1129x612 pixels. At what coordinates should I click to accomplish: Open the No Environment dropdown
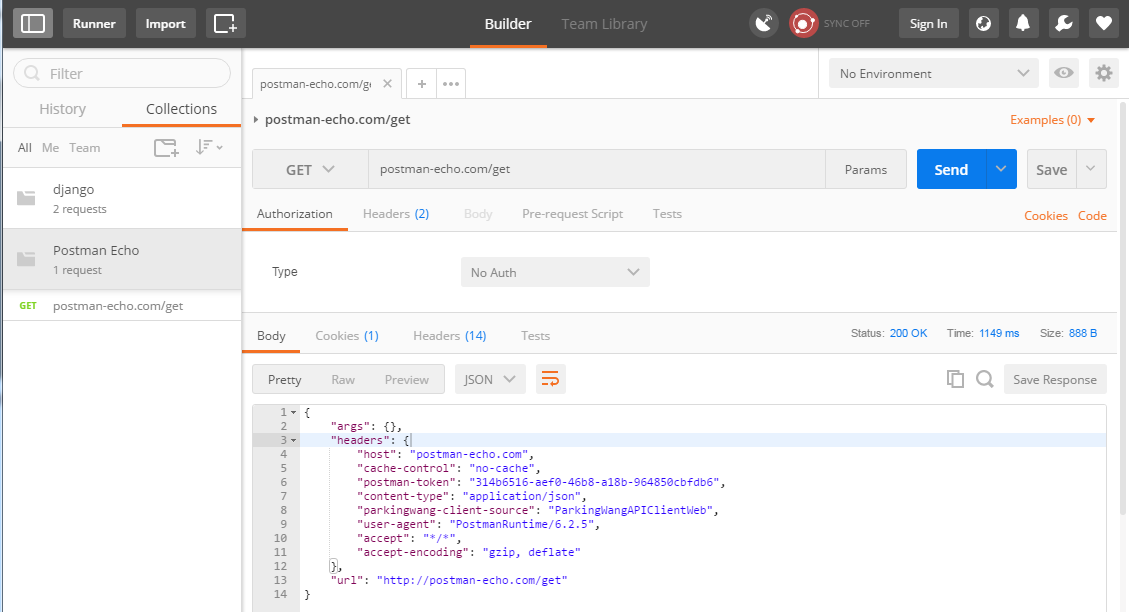click(x=934, y=73)
